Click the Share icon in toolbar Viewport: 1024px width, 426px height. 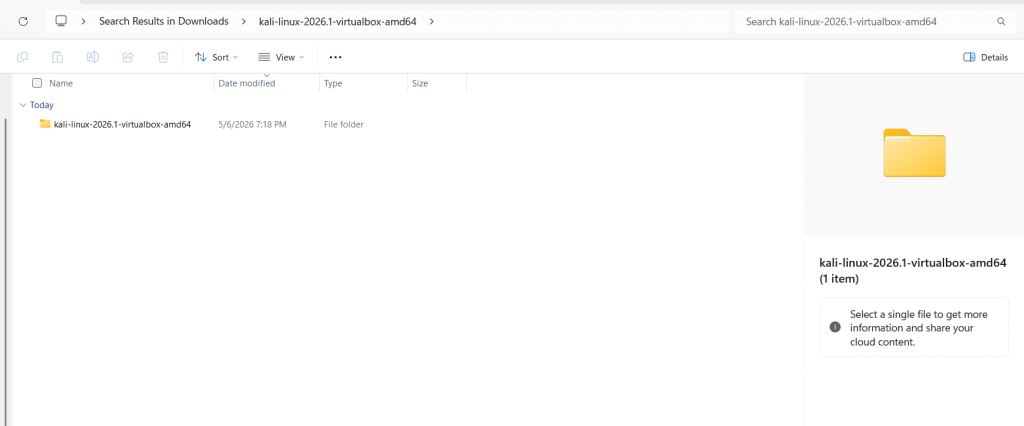point(128,57)
